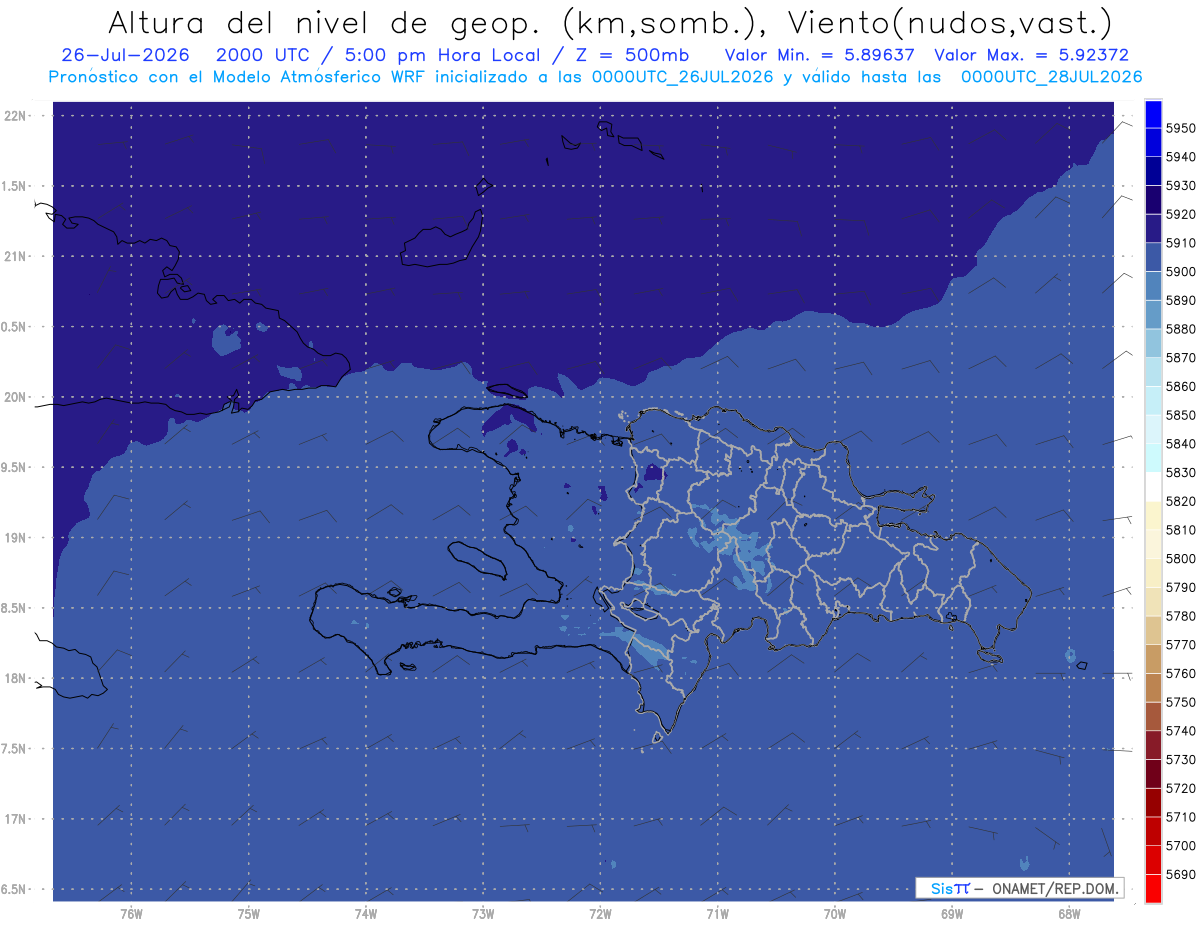Viewport: 1200px width, 927px height.
Task: Click the '72W' longitude label
Action: 600,913
